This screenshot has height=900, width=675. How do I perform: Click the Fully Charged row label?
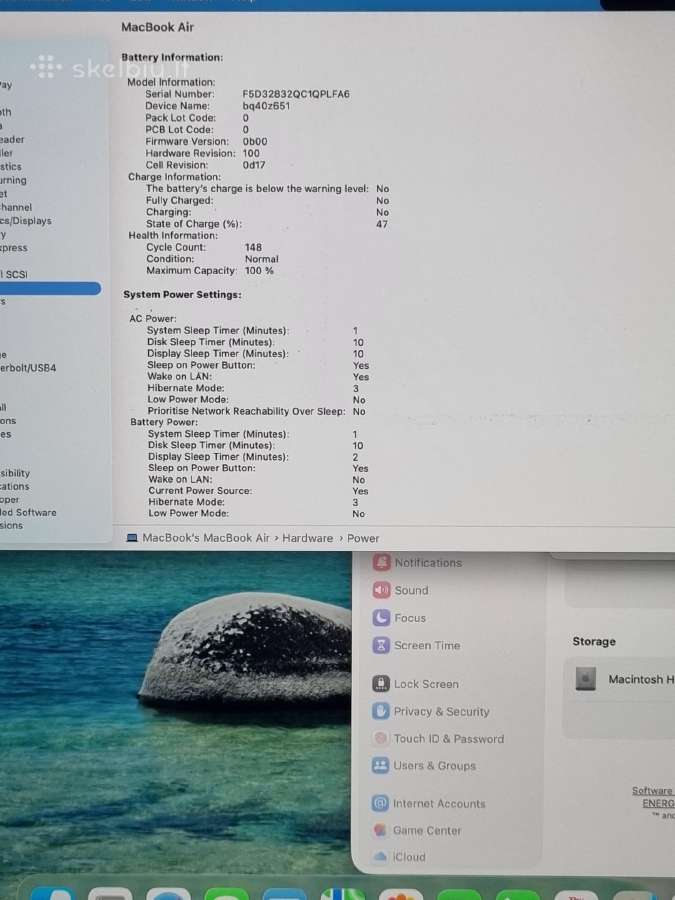point(180,200)
